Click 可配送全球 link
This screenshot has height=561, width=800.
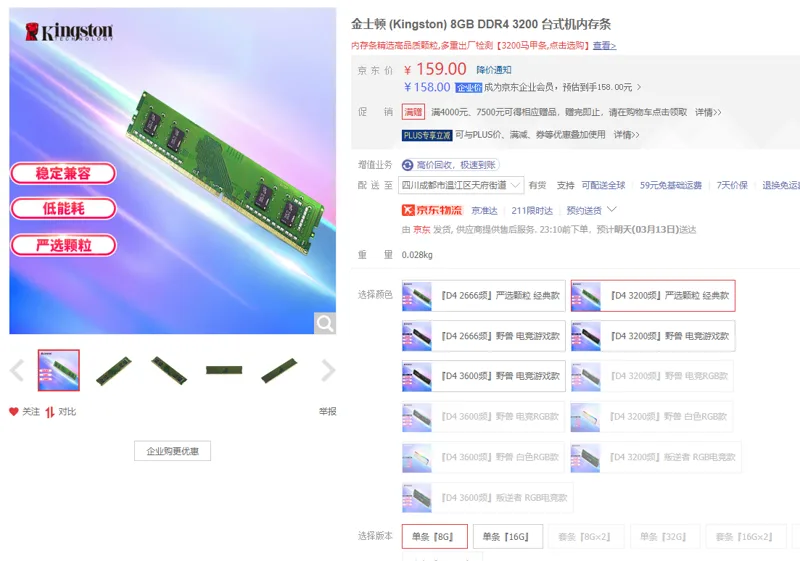[604, 185]
